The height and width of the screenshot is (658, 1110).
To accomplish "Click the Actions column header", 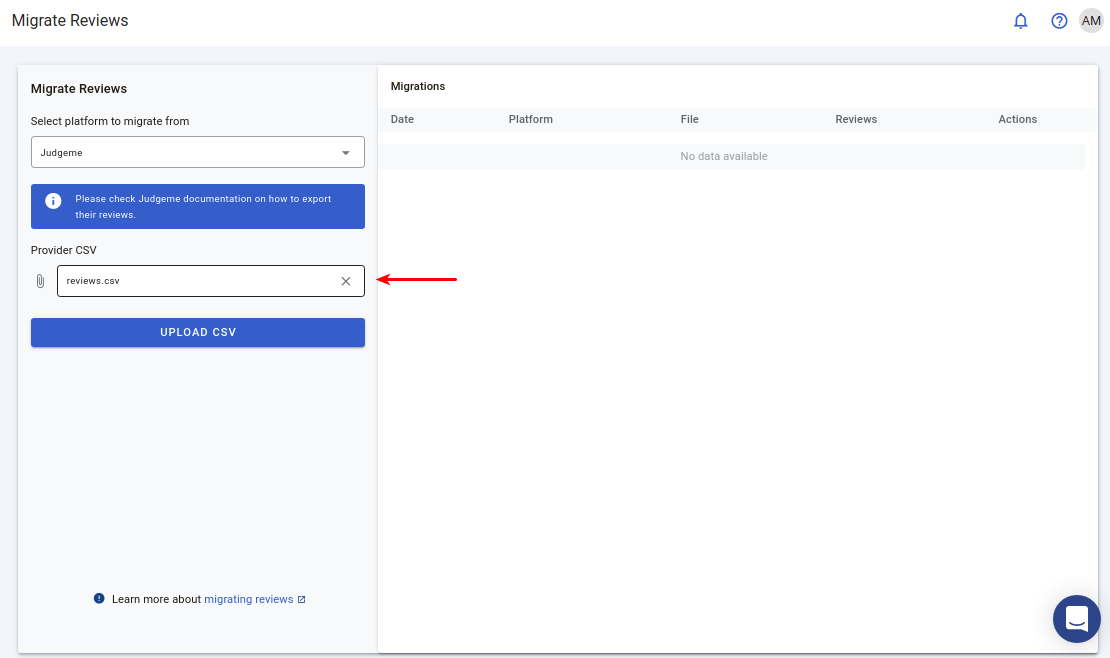I will pyautogui.click(x=1017, y=119).
